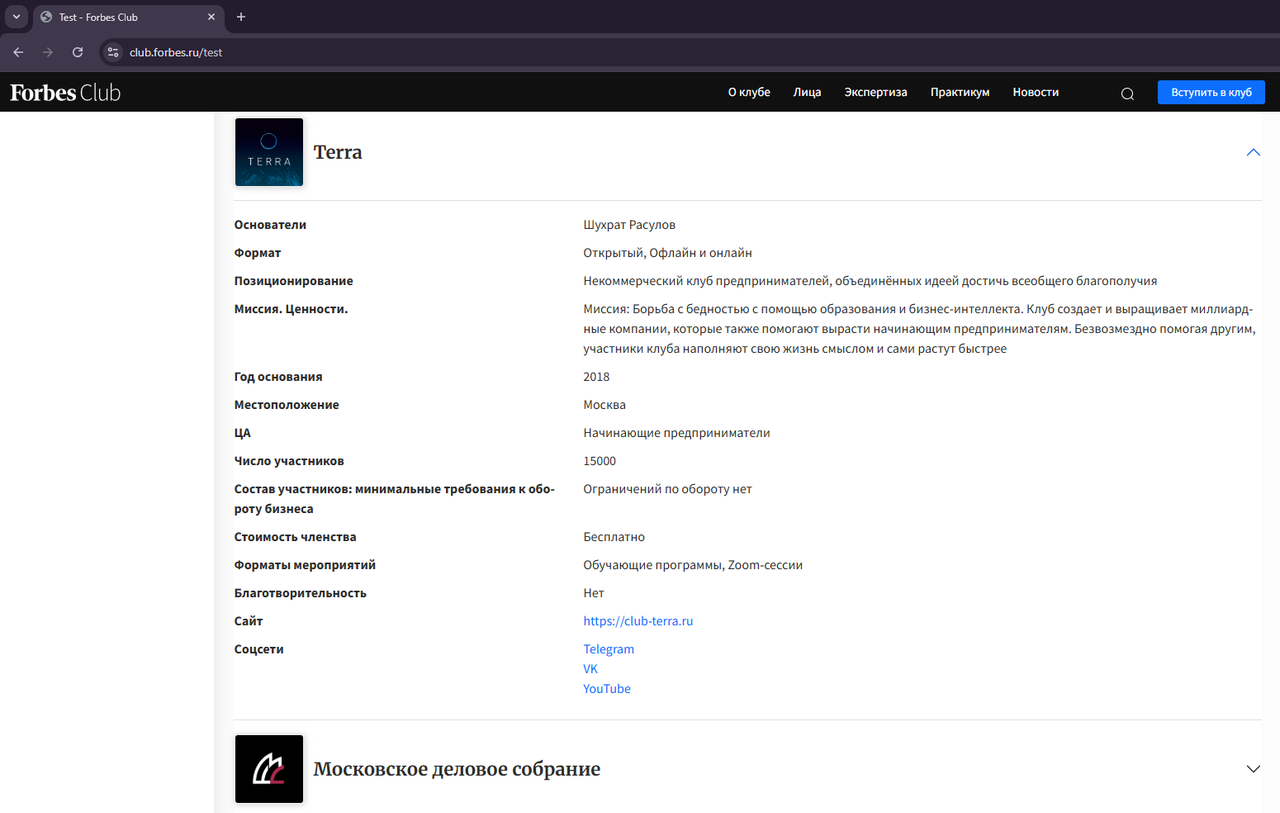Collapse the Terra section with chevron

[1253, 152]
